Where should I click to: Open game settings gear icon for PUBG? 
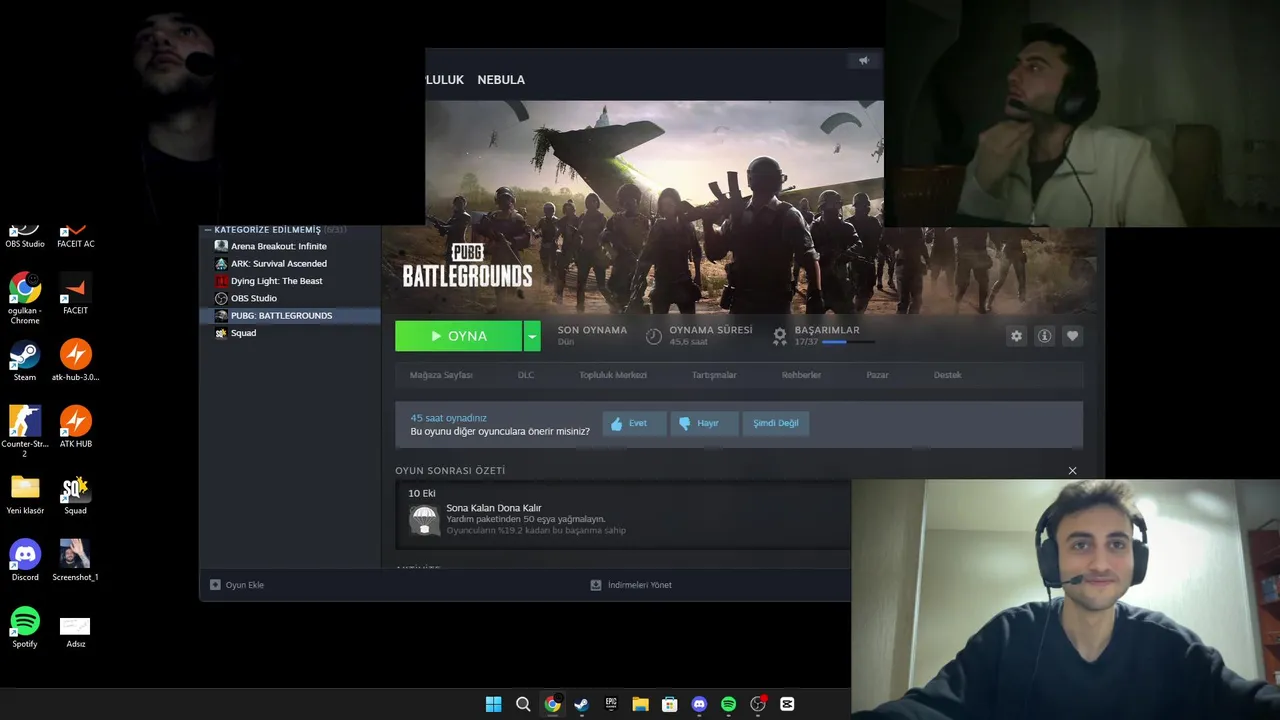1016,336
